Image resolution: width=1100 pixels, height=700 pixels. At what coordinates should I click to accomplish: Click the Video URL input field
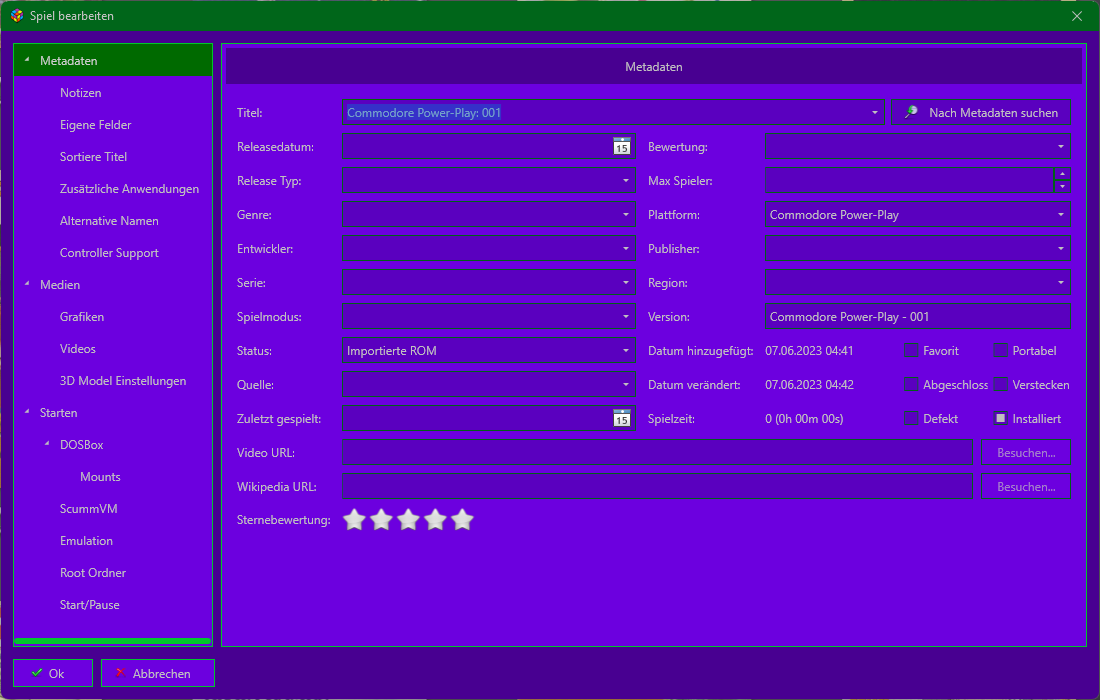pyautogui.click(x=657, y=452)
